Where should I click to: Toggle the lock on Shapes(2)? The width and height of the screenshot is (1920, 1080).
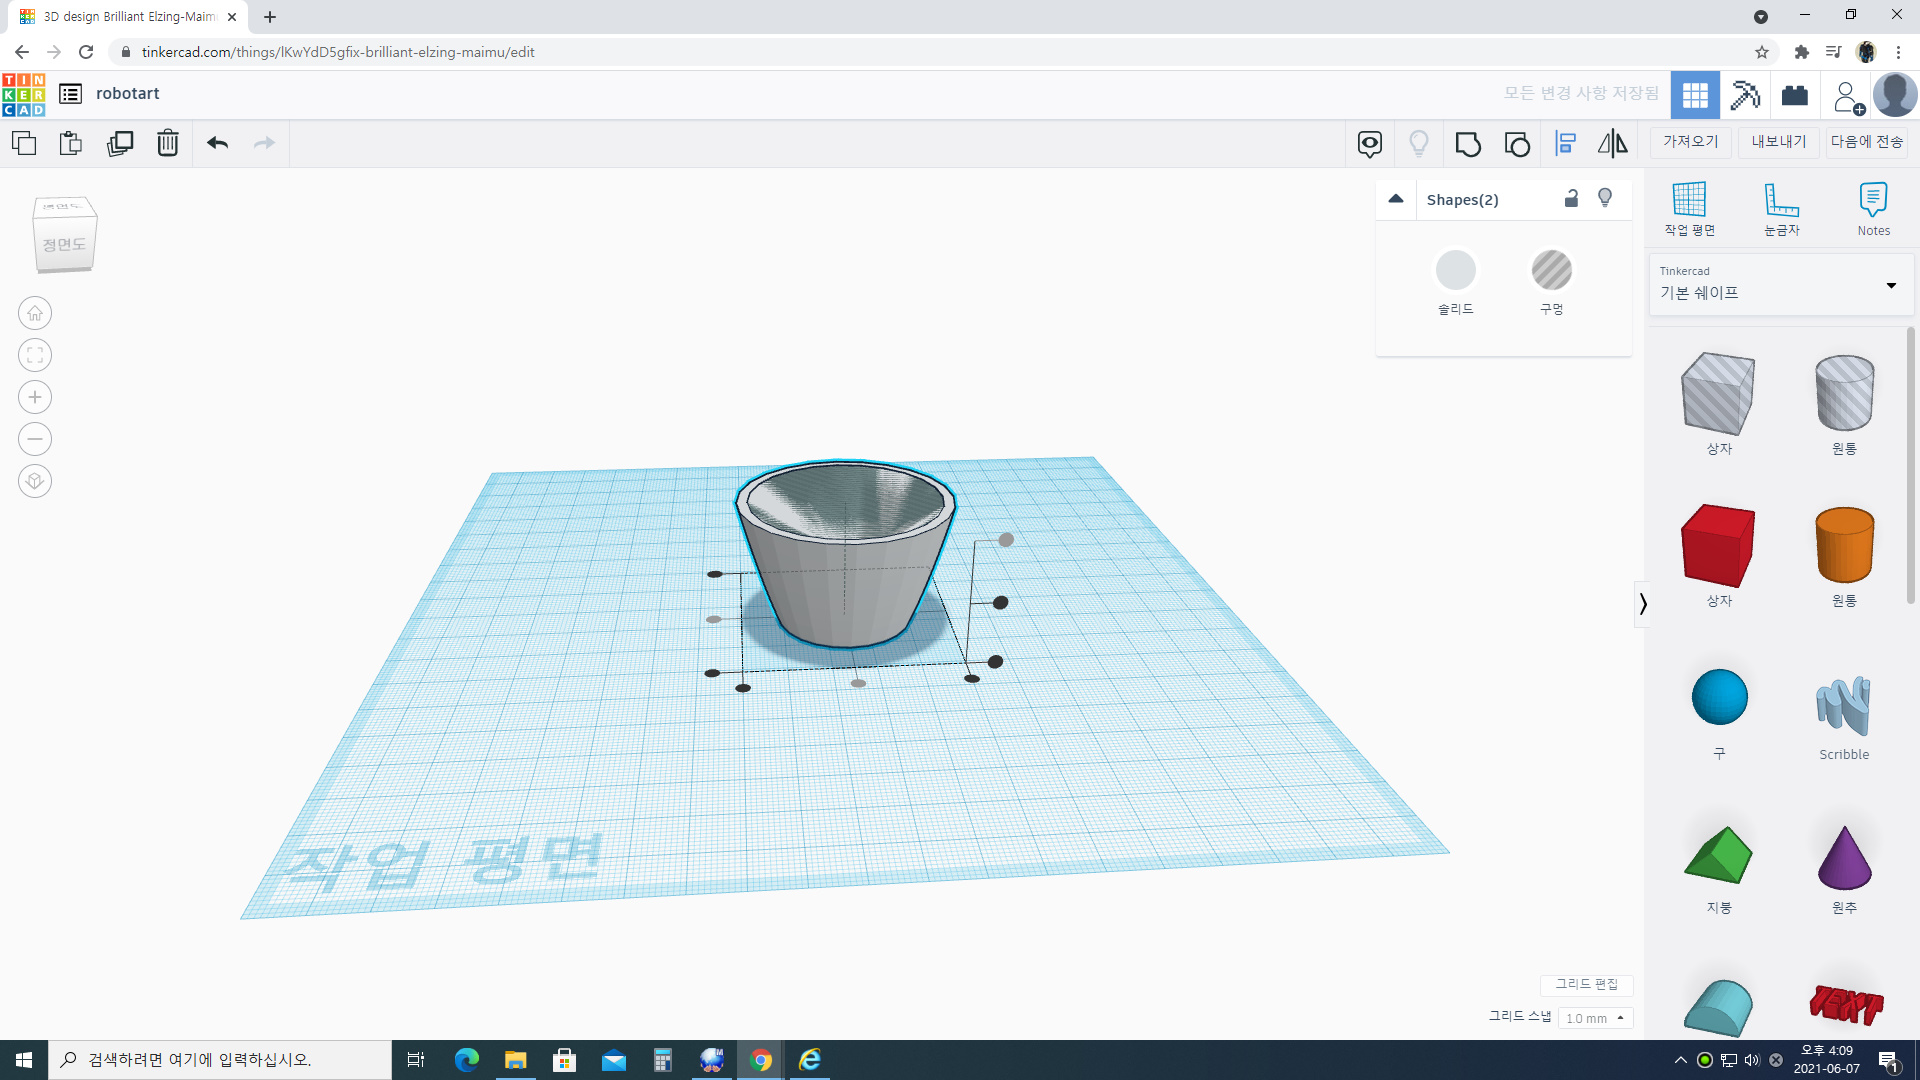[x=1571, y=199]
